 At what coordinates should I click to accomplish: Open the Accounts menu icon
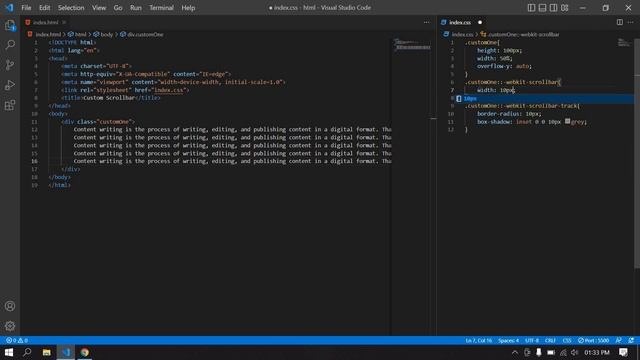tap(10, 306)
